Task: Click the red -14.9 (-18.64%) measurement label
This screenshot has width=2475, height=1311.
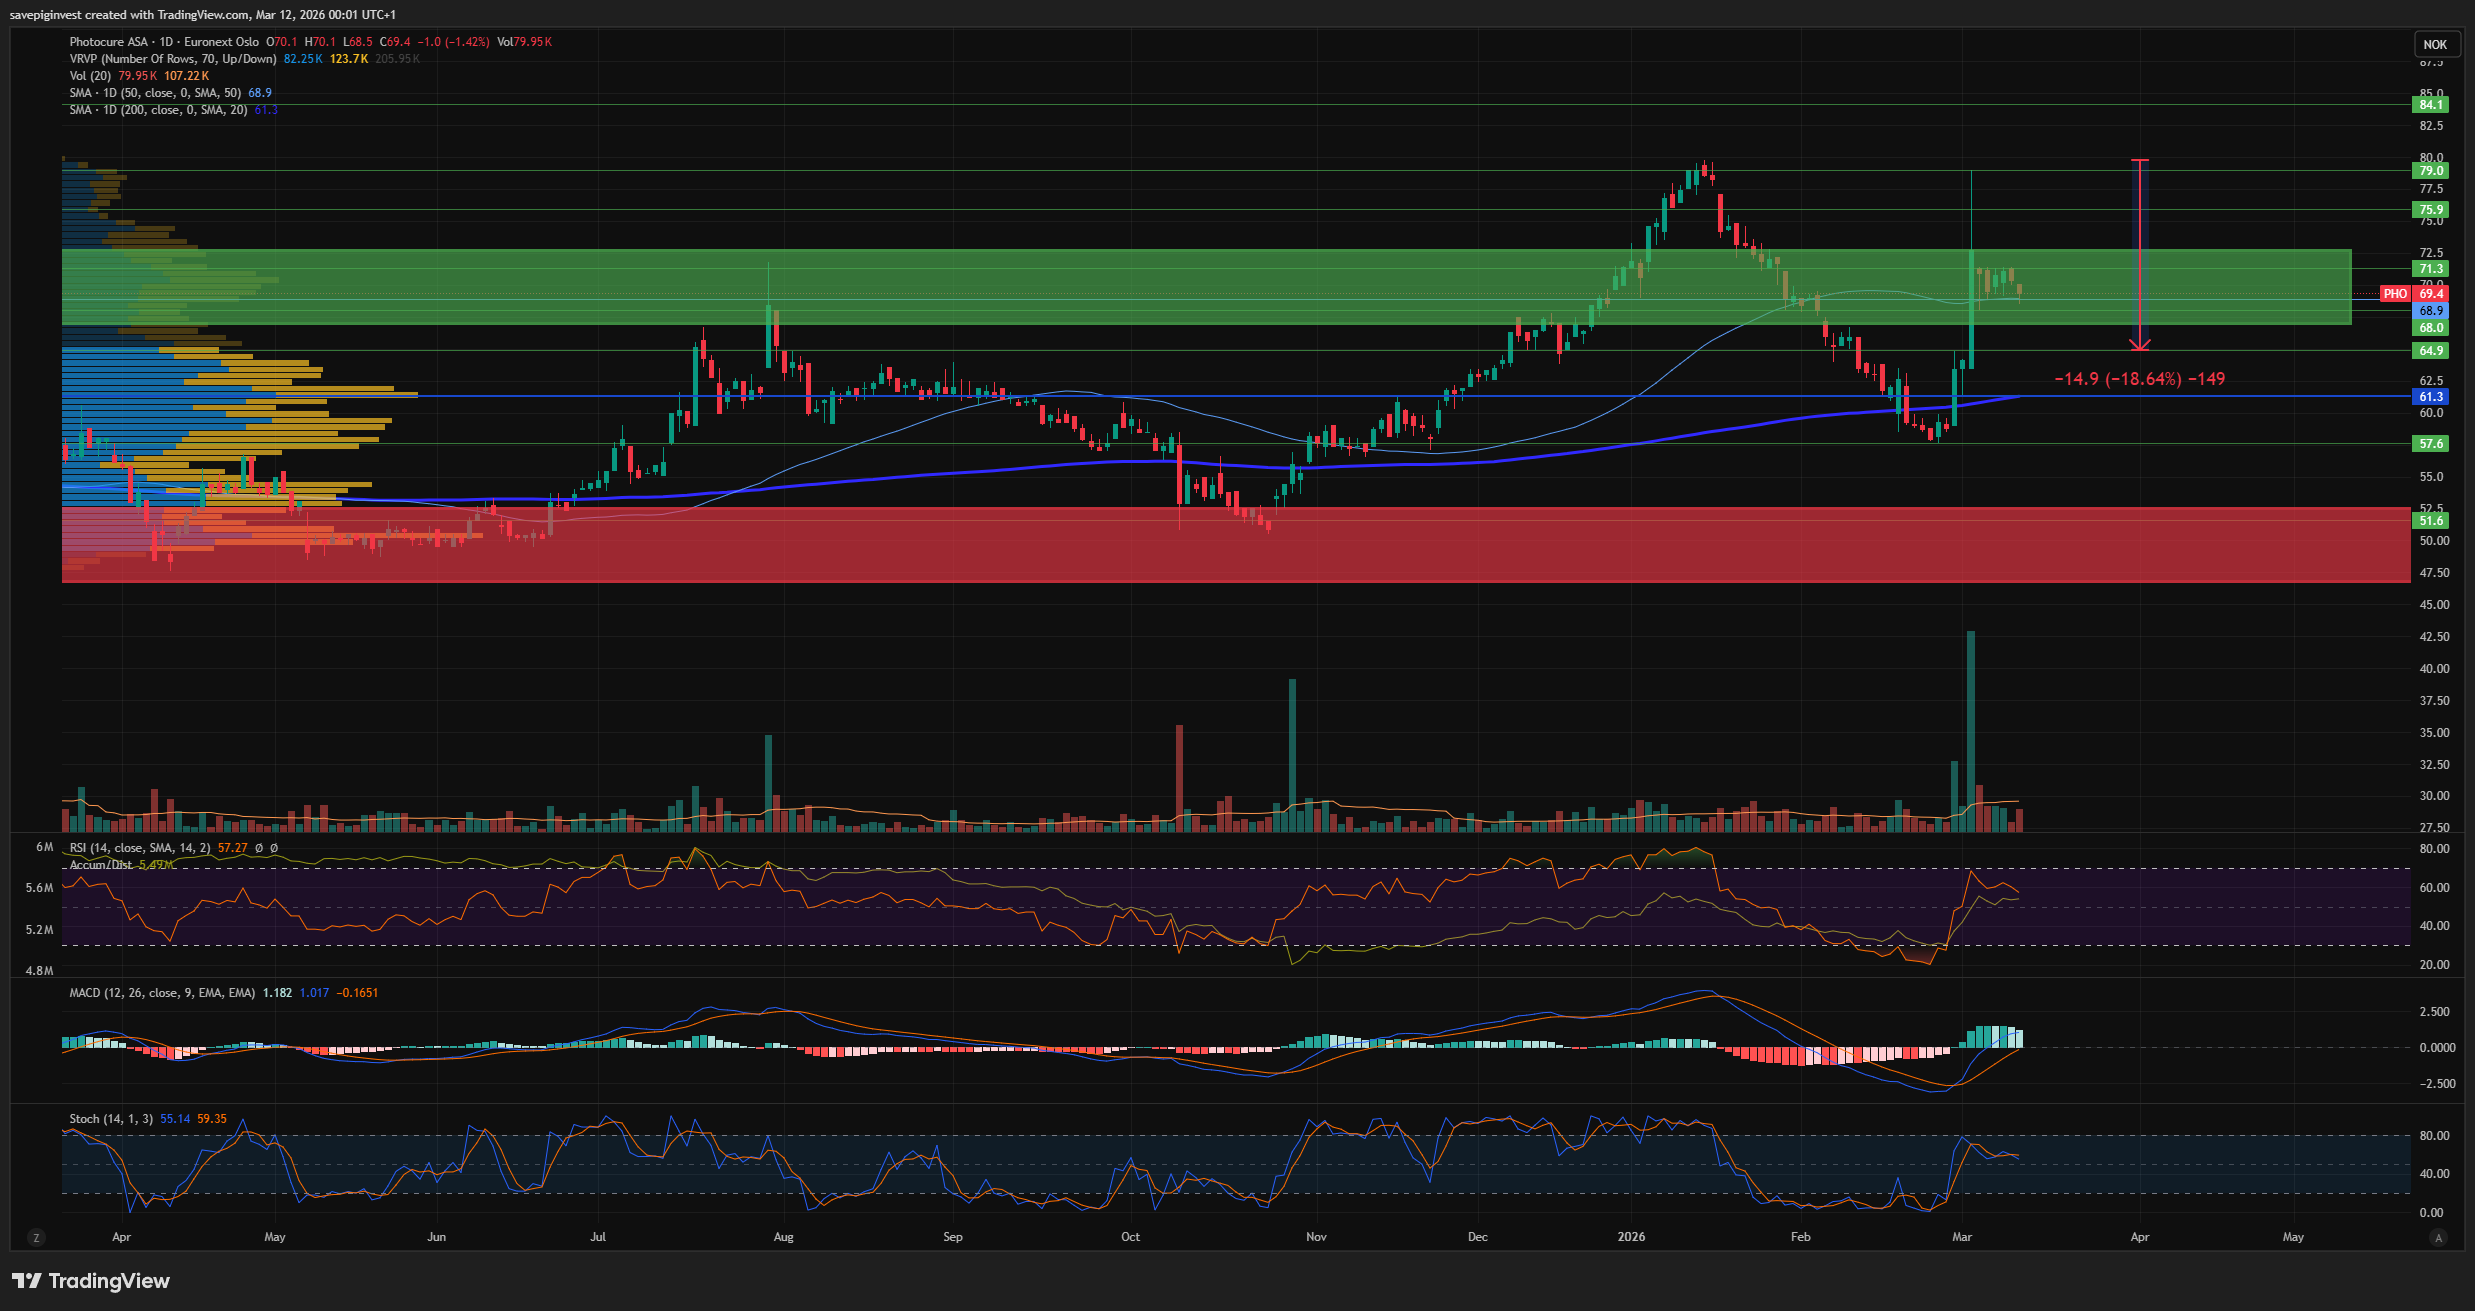Action: coord(2139,379)
